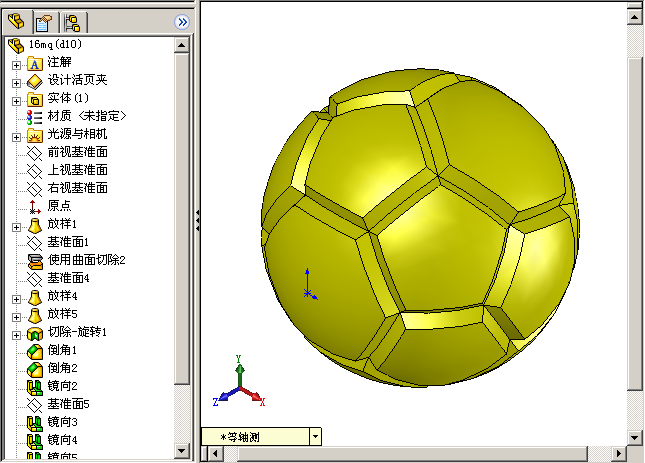Switch to the ConfigurationManager tab
Image resolution: width=645 pixels, height=463 pixels.
point(73,22)
